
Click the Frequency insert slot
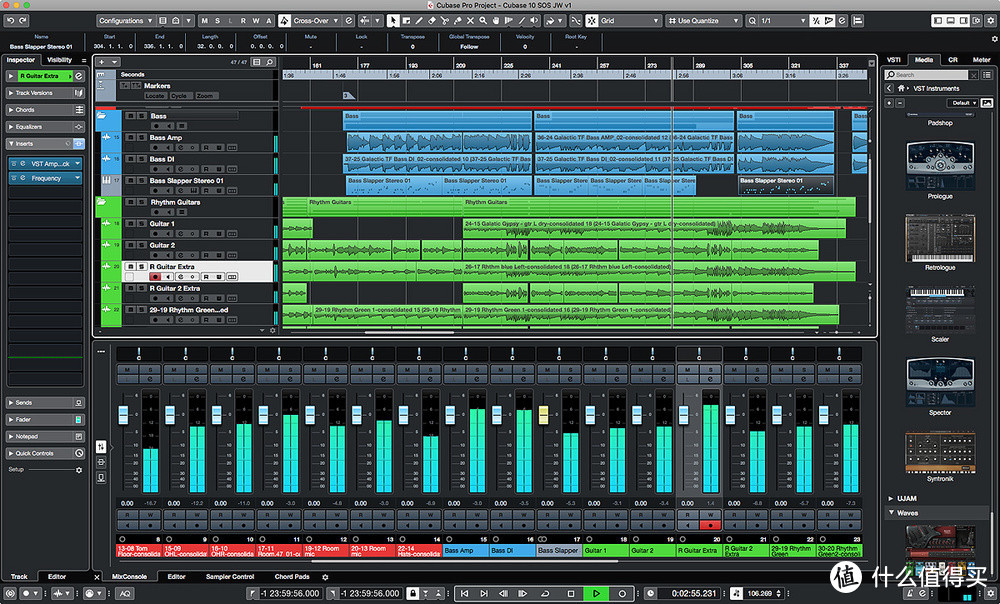(x=46, y=178)
